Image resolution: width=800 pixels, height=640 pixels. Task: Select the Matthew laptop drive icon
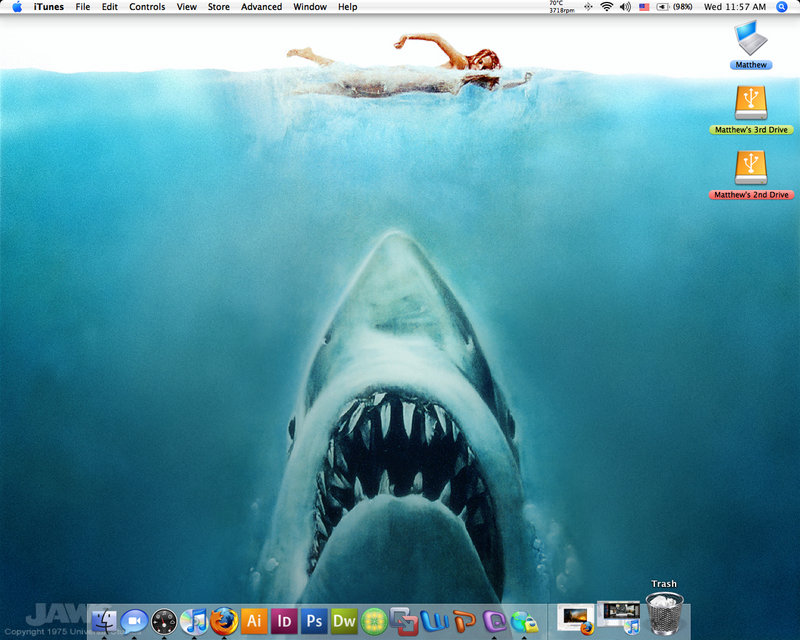pyautogui.click(x=751, y=38)
